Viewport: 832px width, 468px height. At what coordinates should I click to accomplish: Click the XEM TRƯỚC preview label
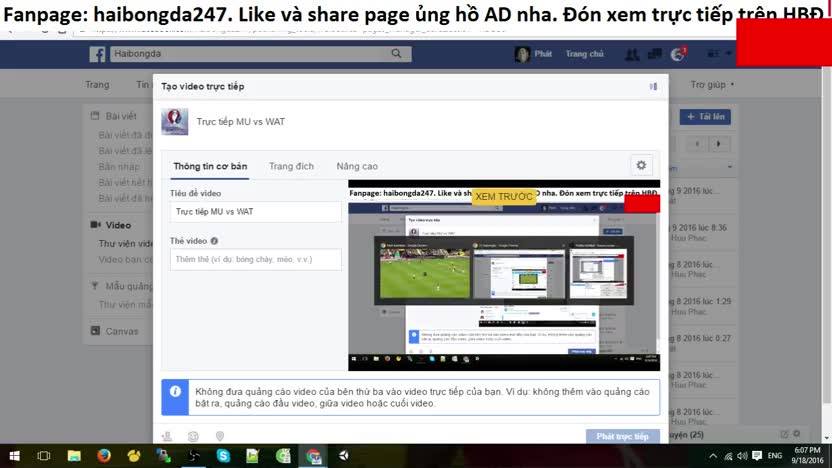tap(504, 197)
